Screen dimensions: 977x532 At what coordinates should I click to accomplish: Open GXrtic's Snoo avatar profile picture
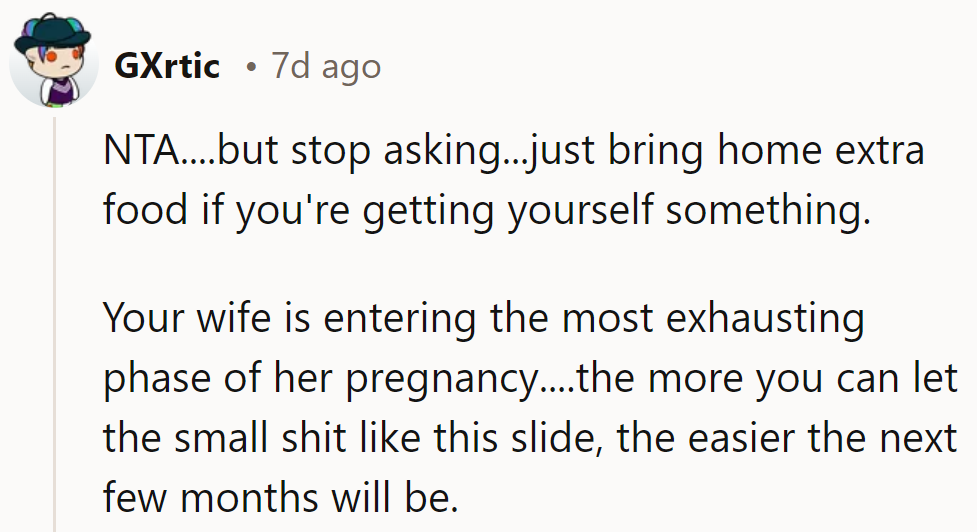(54, 61)
